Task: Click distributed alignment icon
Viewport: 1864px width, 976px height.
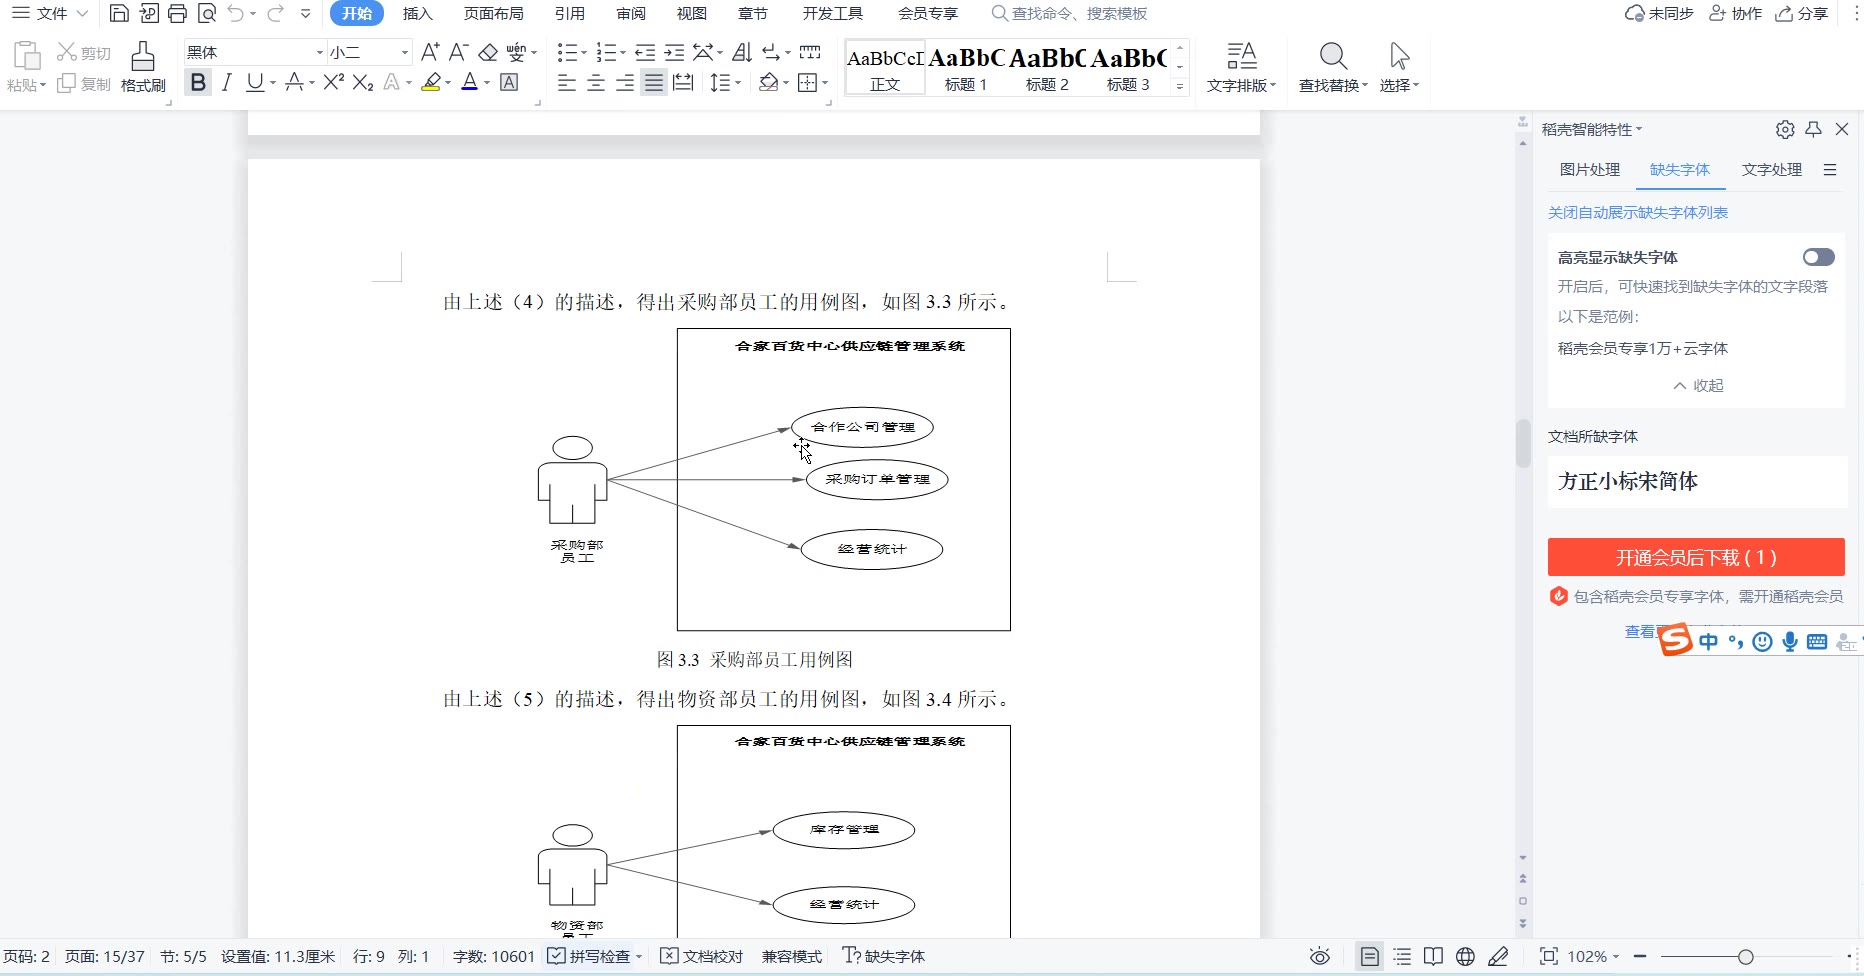Action: [683, 83]
